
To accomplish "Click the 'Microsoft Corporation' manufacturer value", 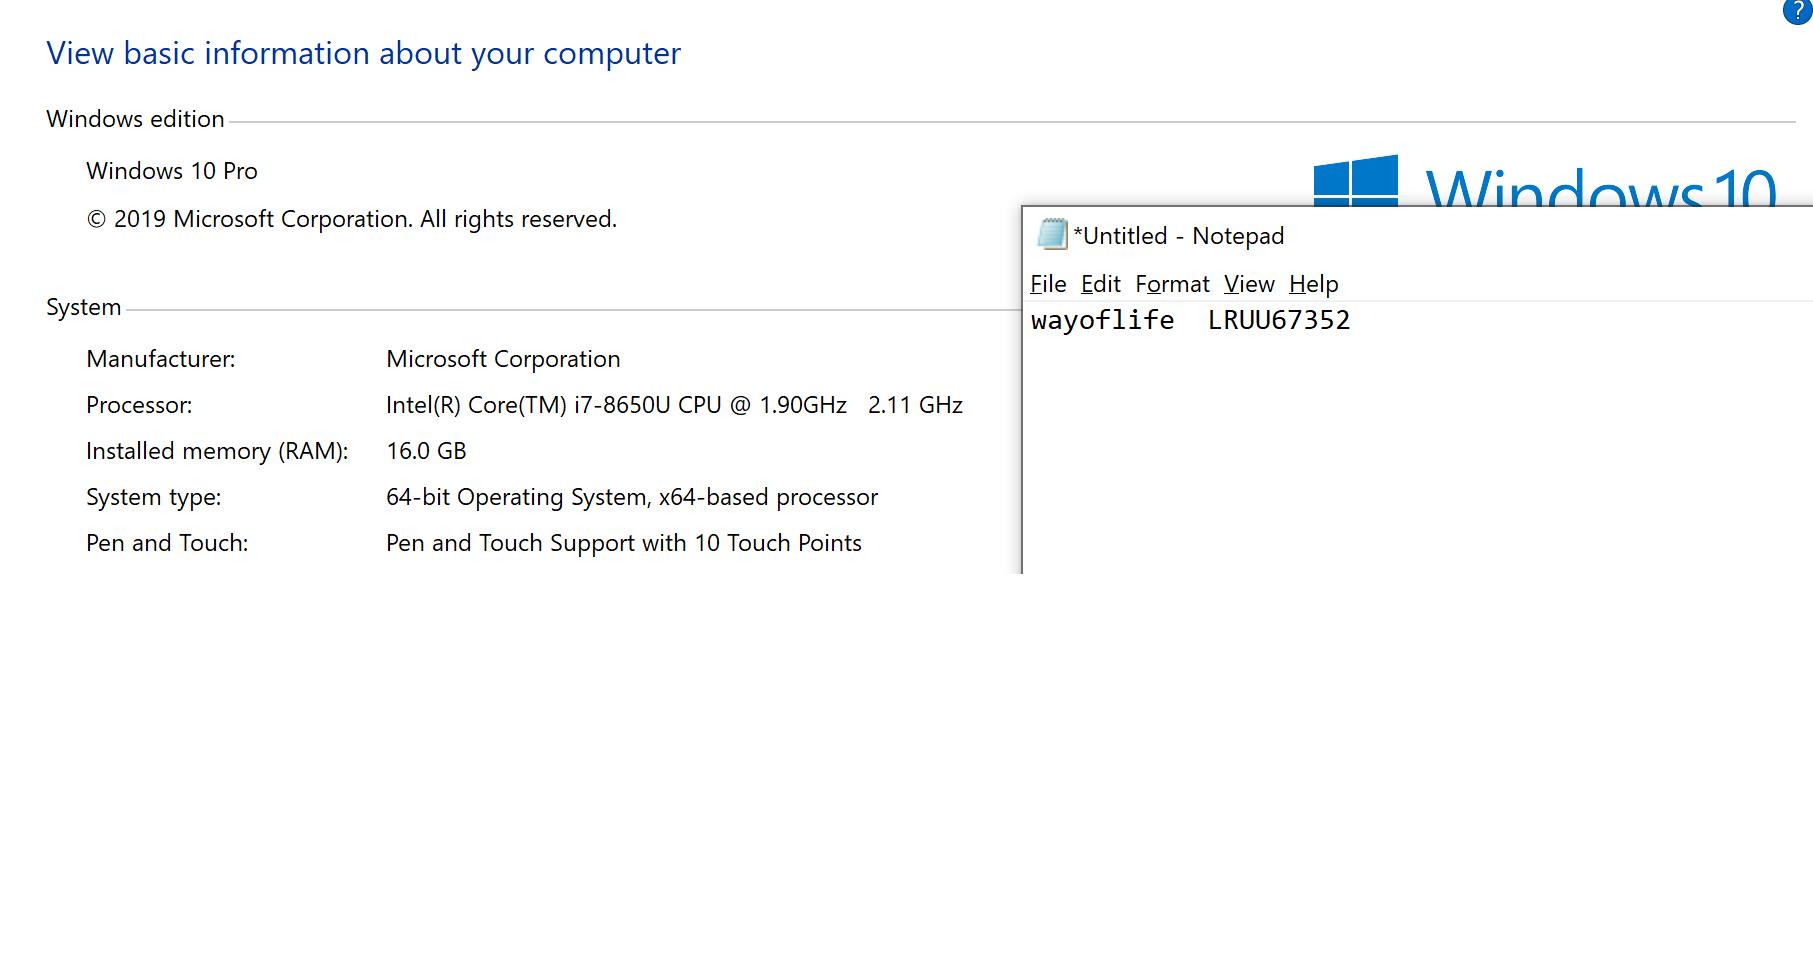I will 503,359.
